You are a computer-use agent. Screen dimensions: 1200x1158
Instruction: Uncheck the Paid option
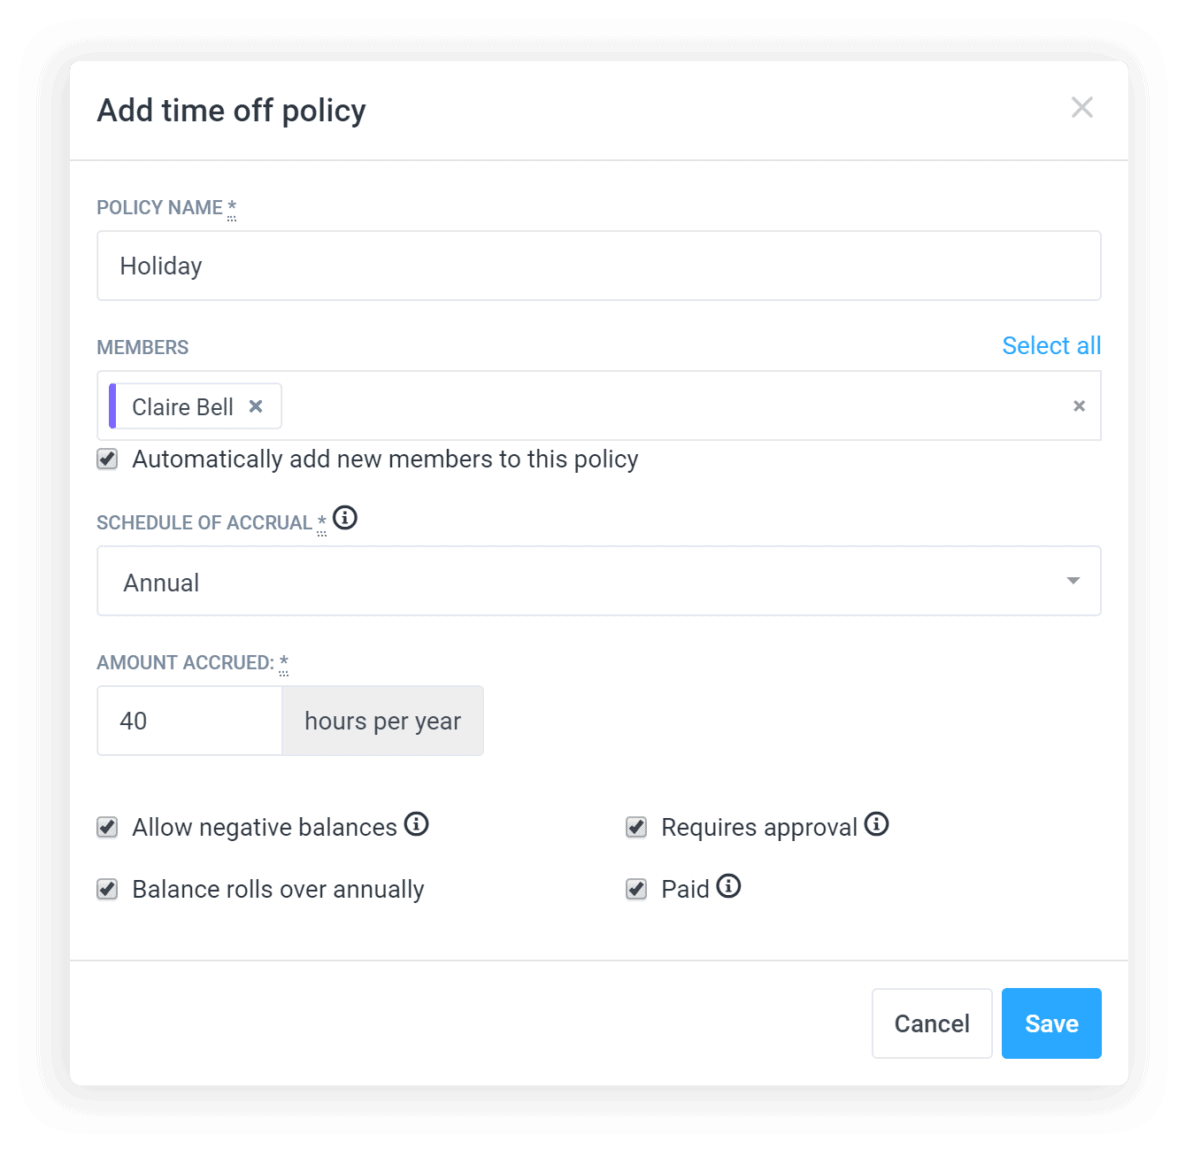636,889
